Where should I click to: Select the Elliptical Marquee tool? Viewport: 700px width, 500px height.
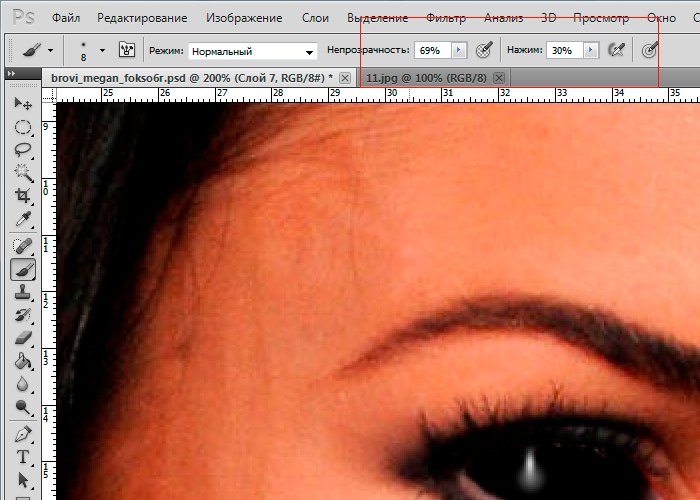[22, 127]
